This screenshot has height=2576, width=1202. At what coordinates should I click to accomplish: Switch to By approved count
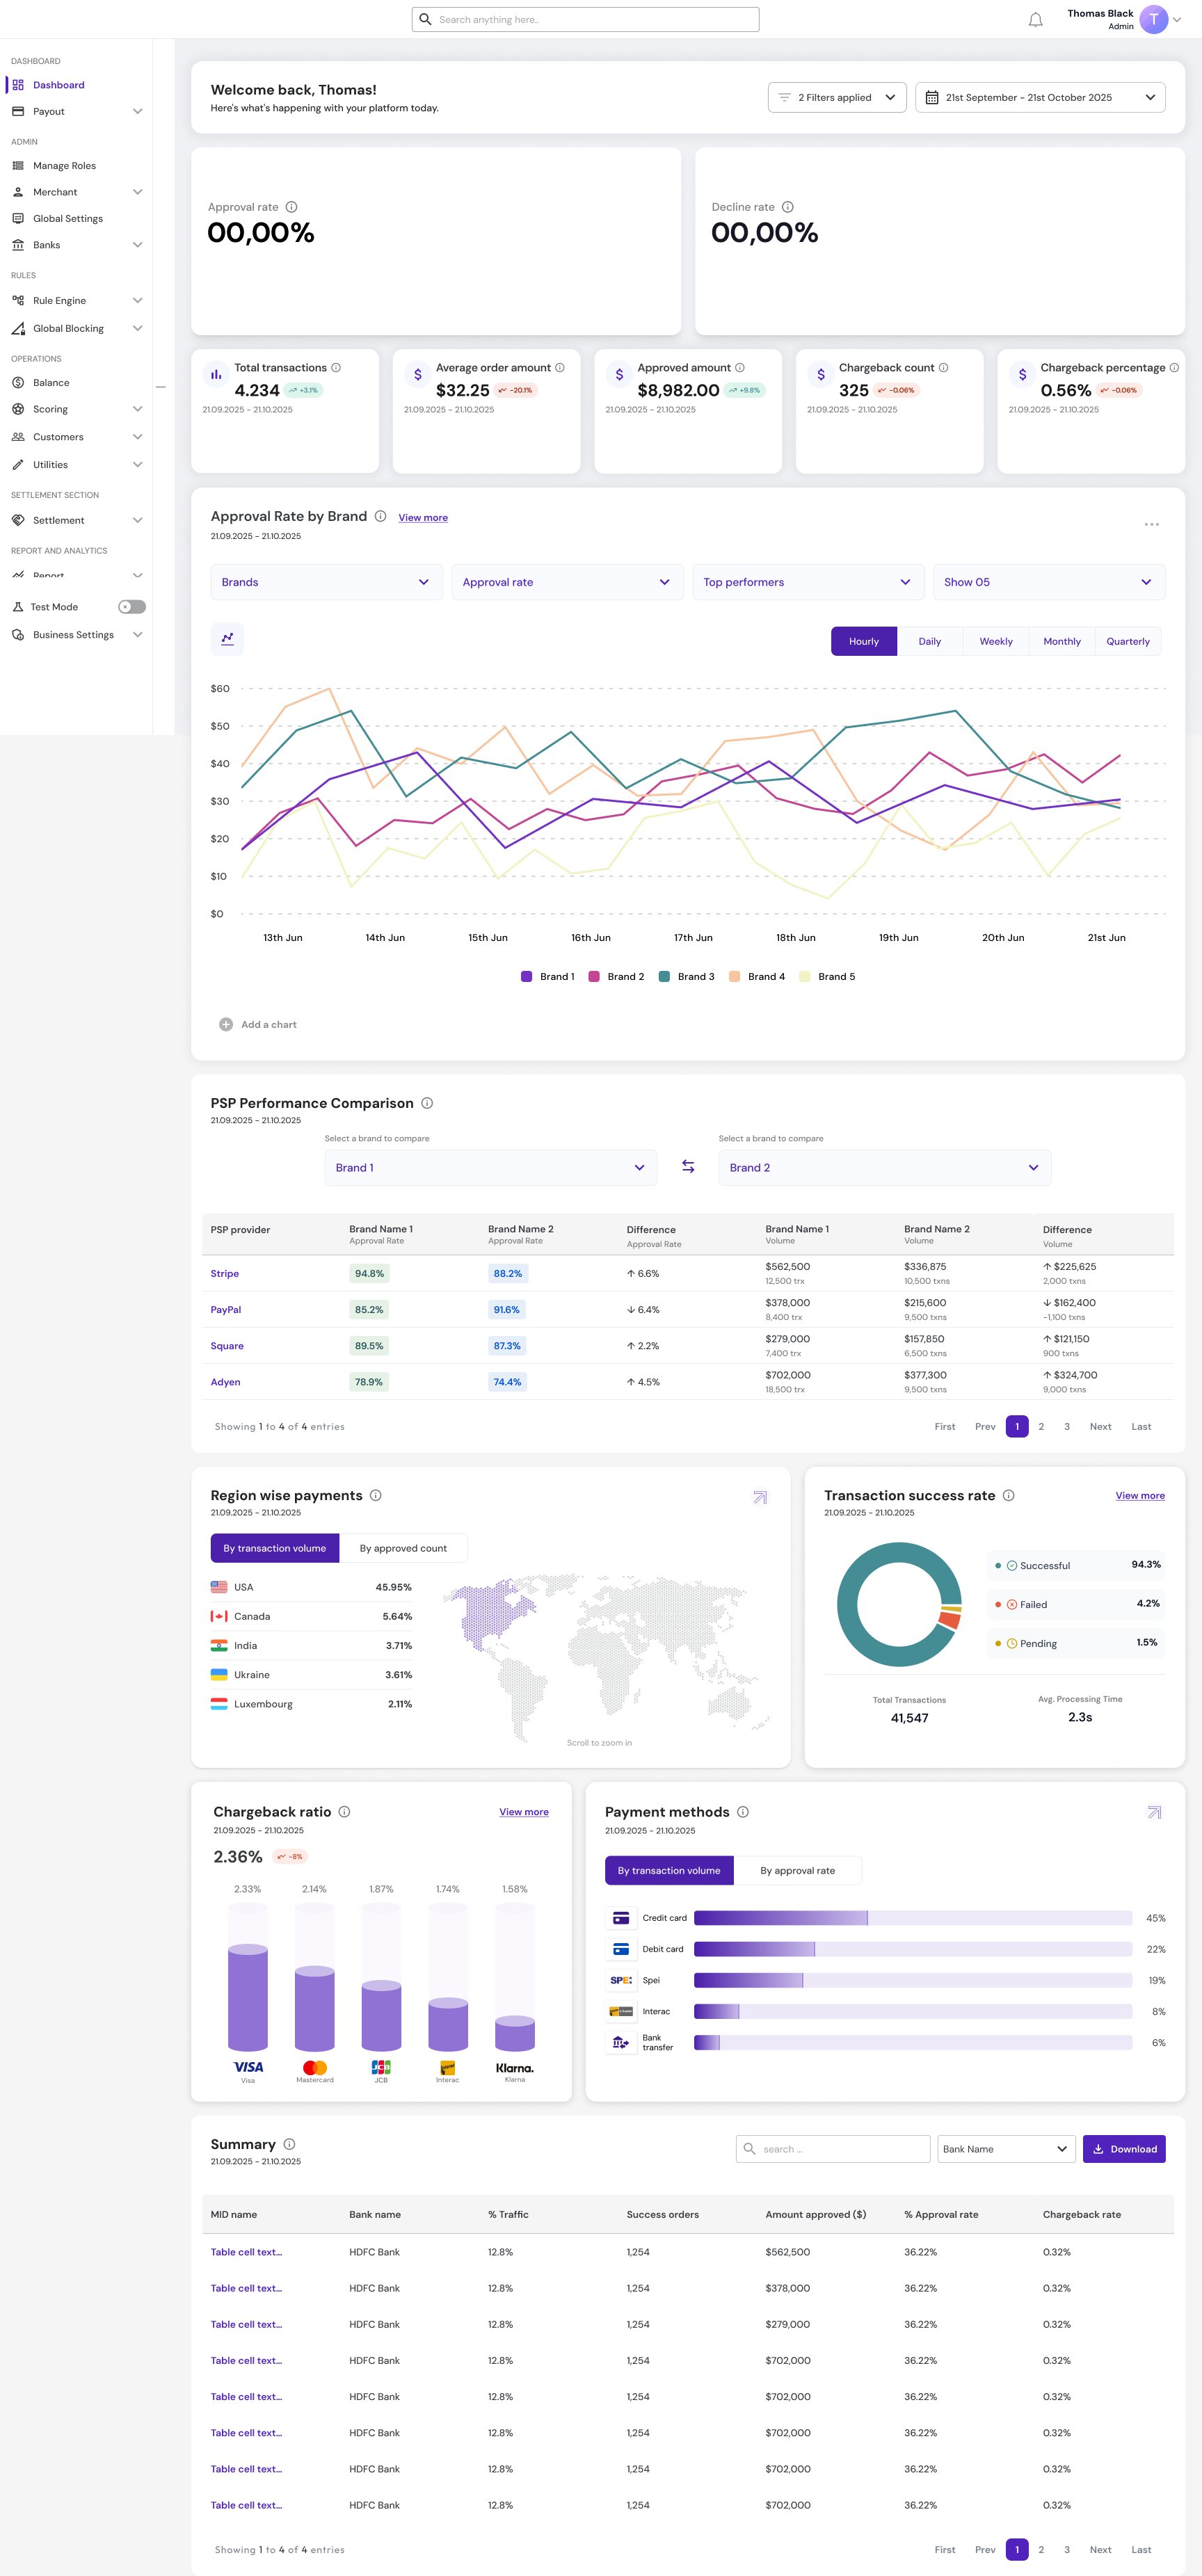click(x=403, y=1548)
